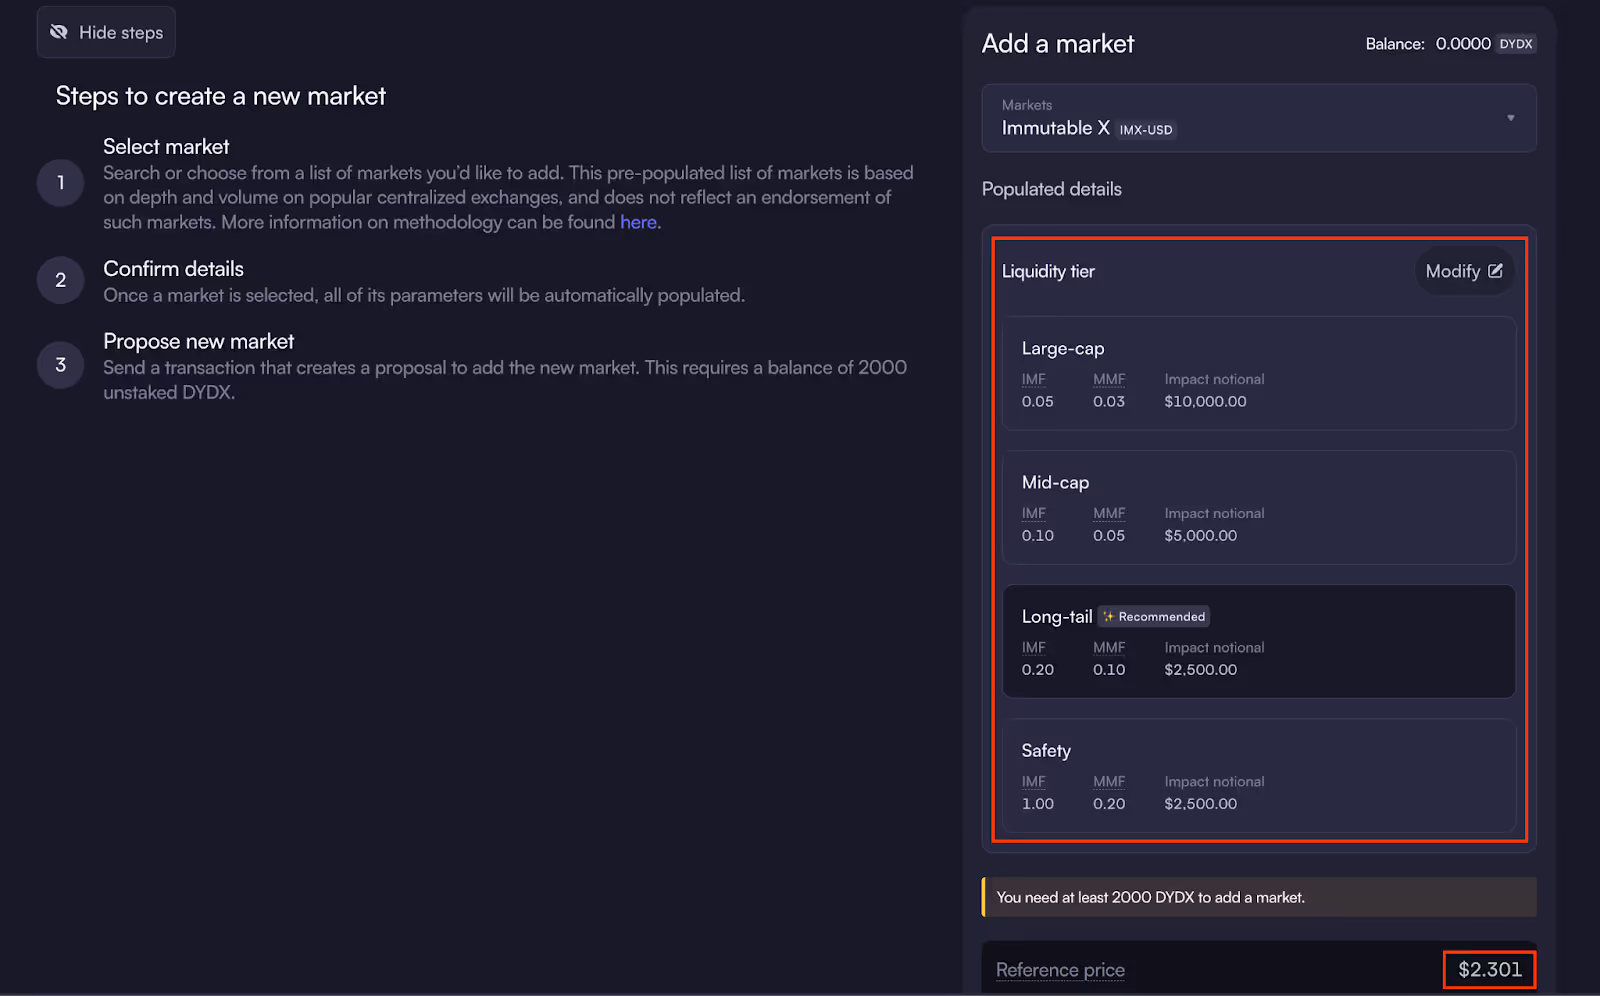This screenshot has height=996, width=1600.
Task: Open the methodology 'here' link
Action: [x=638, y=222]
